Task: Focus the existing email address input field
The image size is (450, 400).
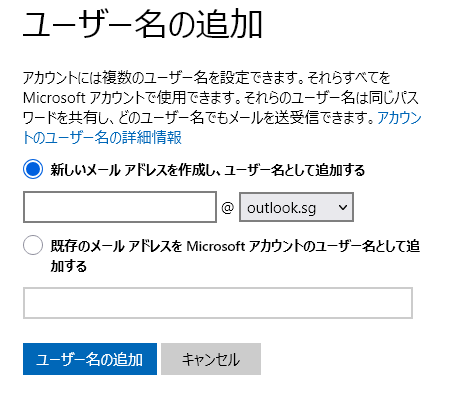Action: (x=218, y=303)
